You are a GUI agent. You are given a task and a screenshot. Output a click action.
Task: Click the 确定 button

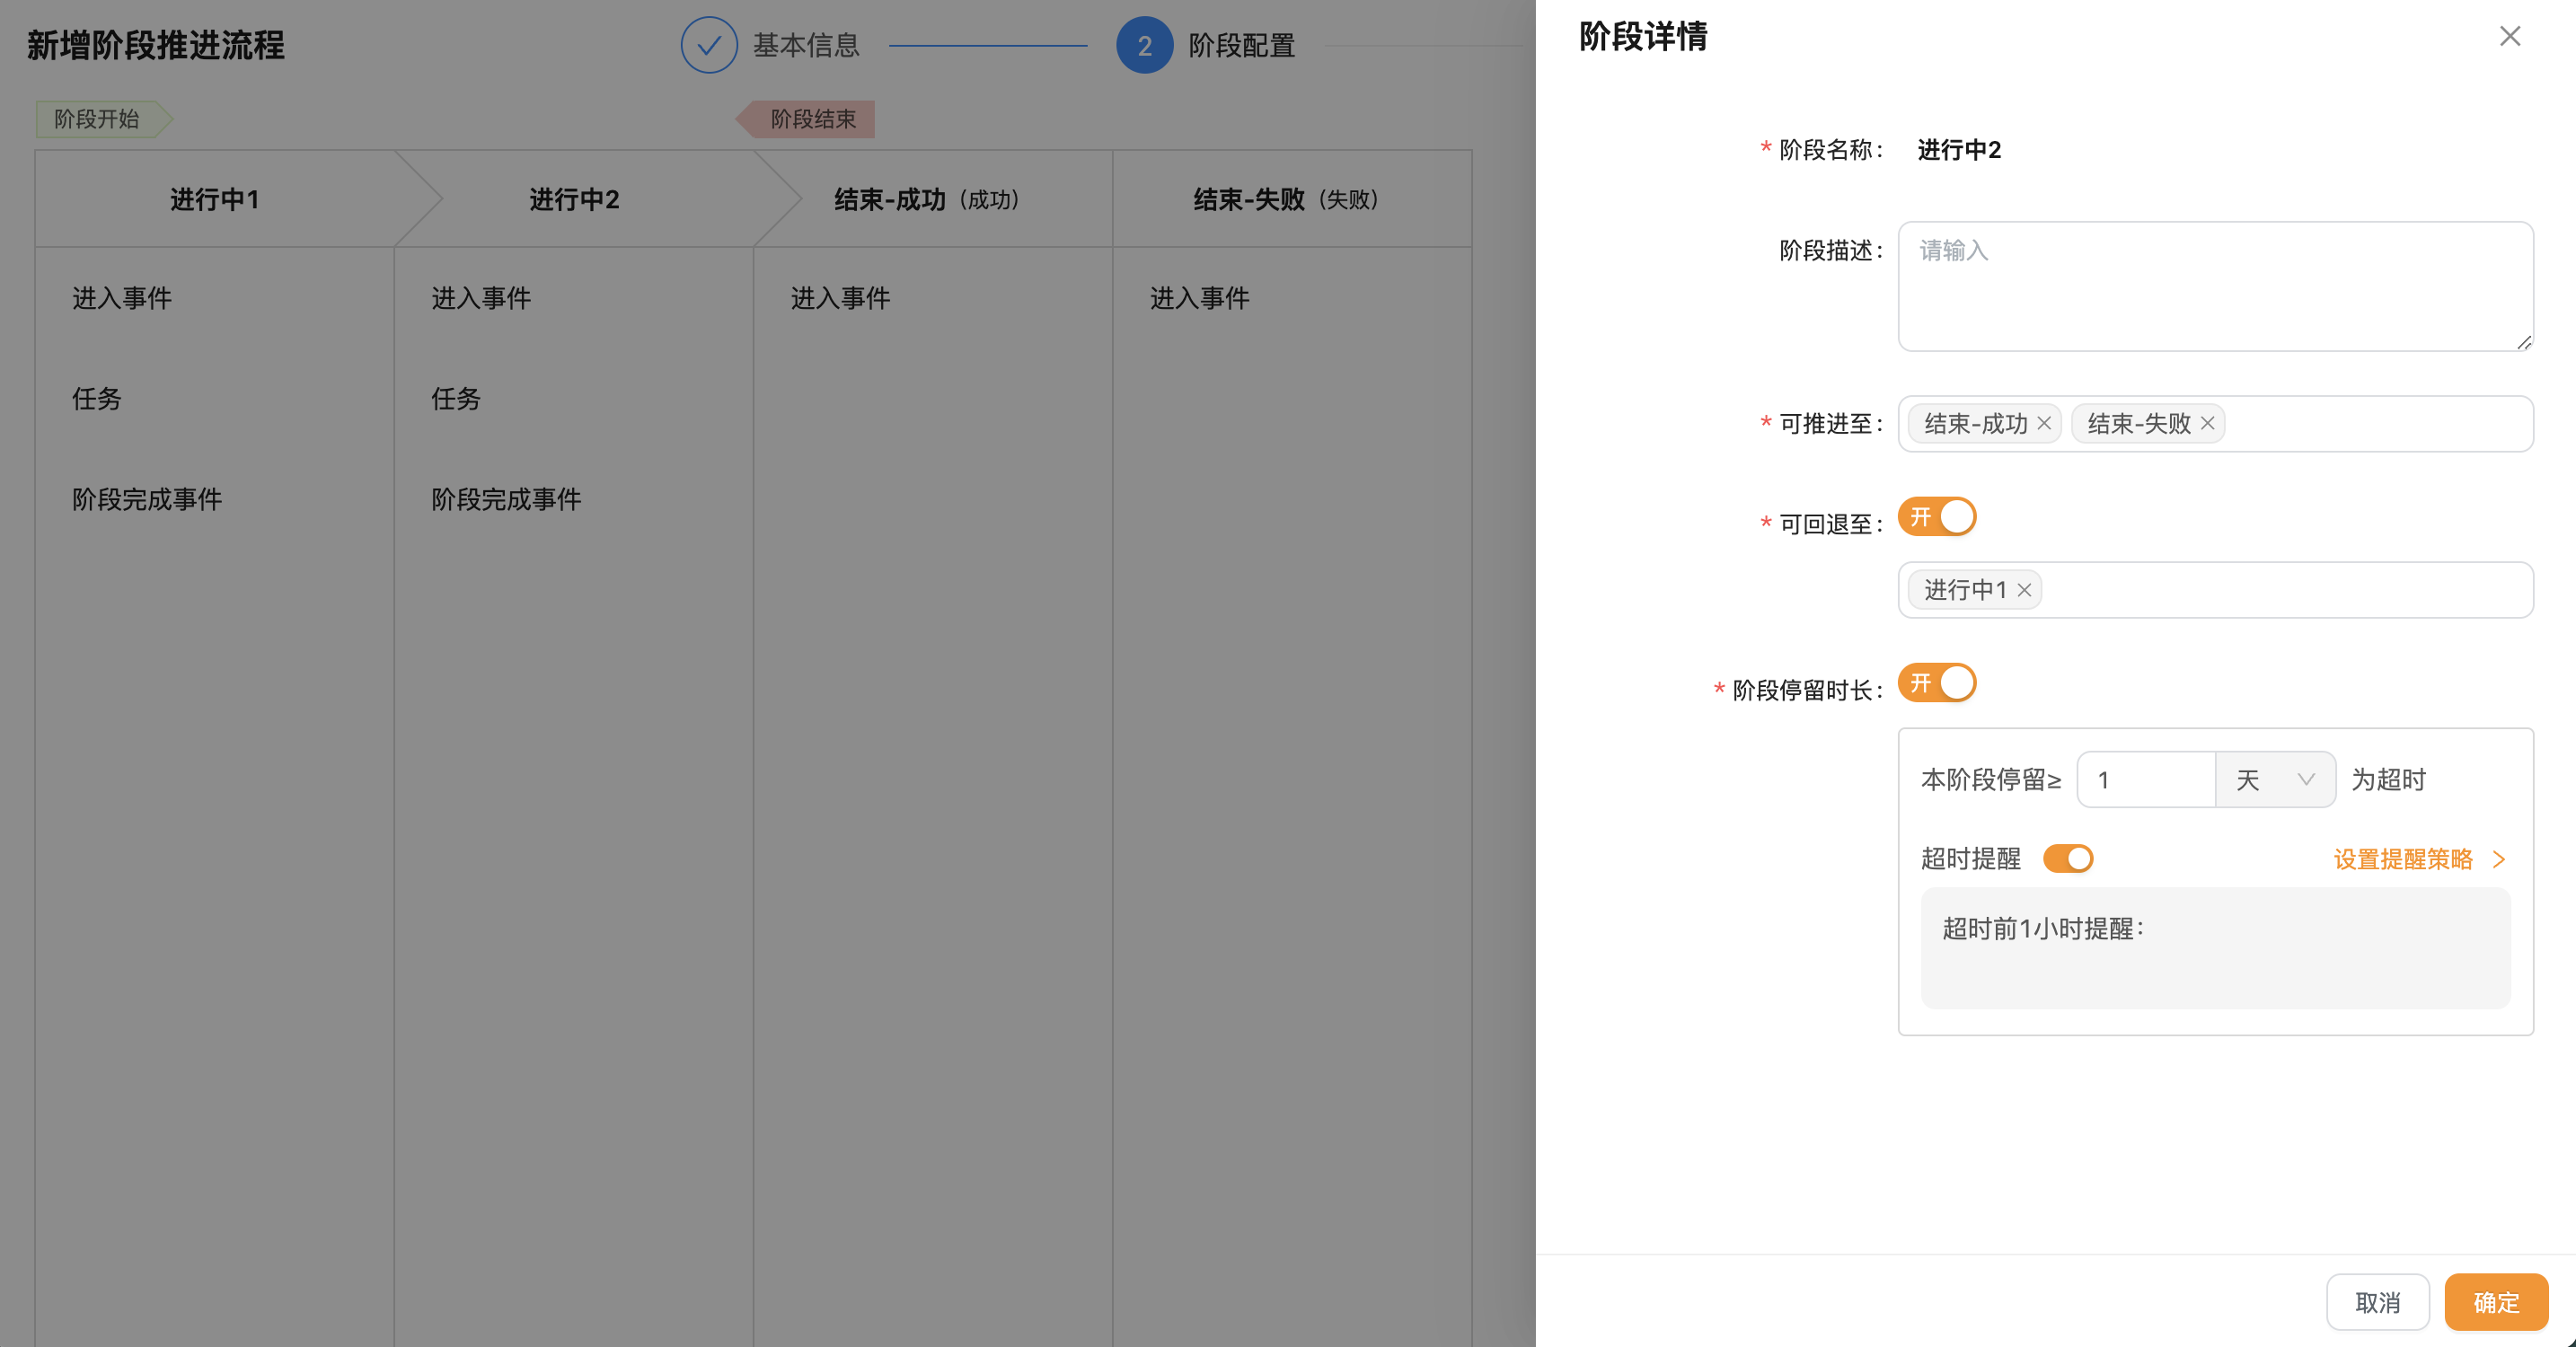2495,1302
